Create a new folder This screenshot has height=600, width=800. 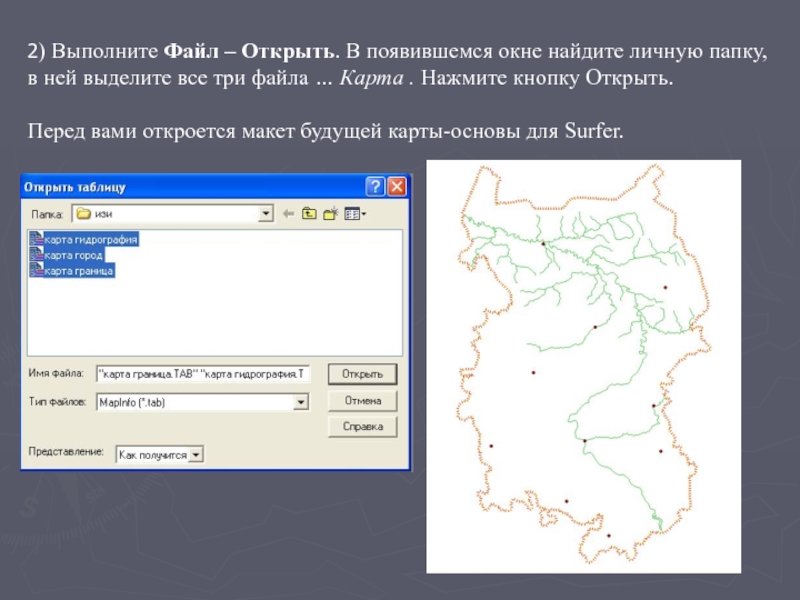pos(330,213)
